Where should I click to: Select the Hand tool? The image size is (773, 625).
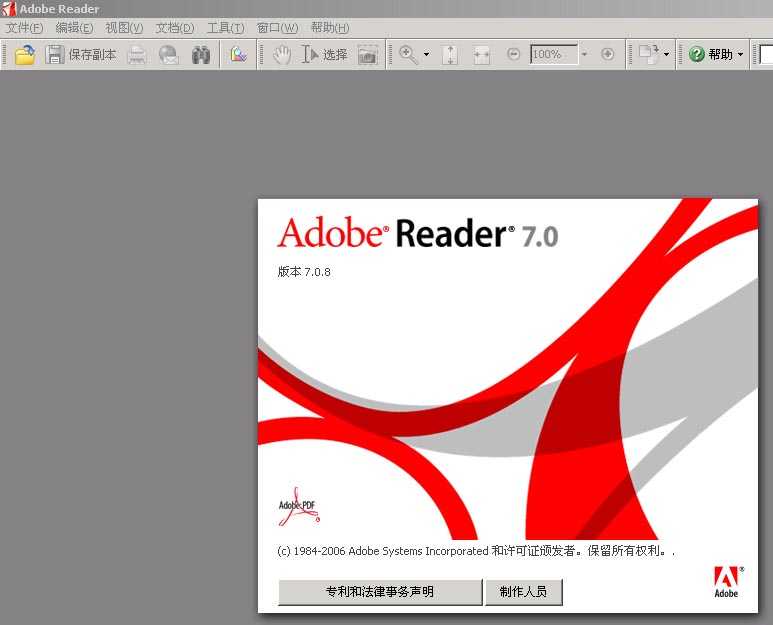282,54
